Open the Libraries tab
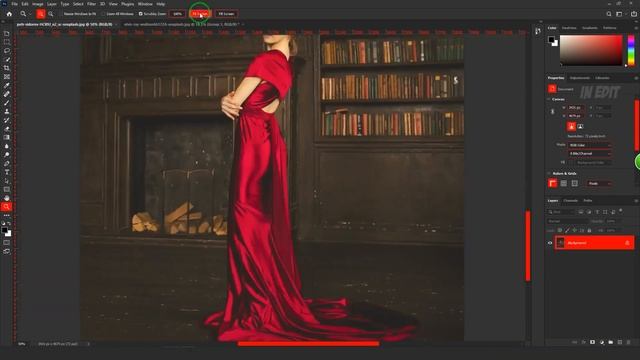Viewport: 640px width, 360px height. pos(602,78)
